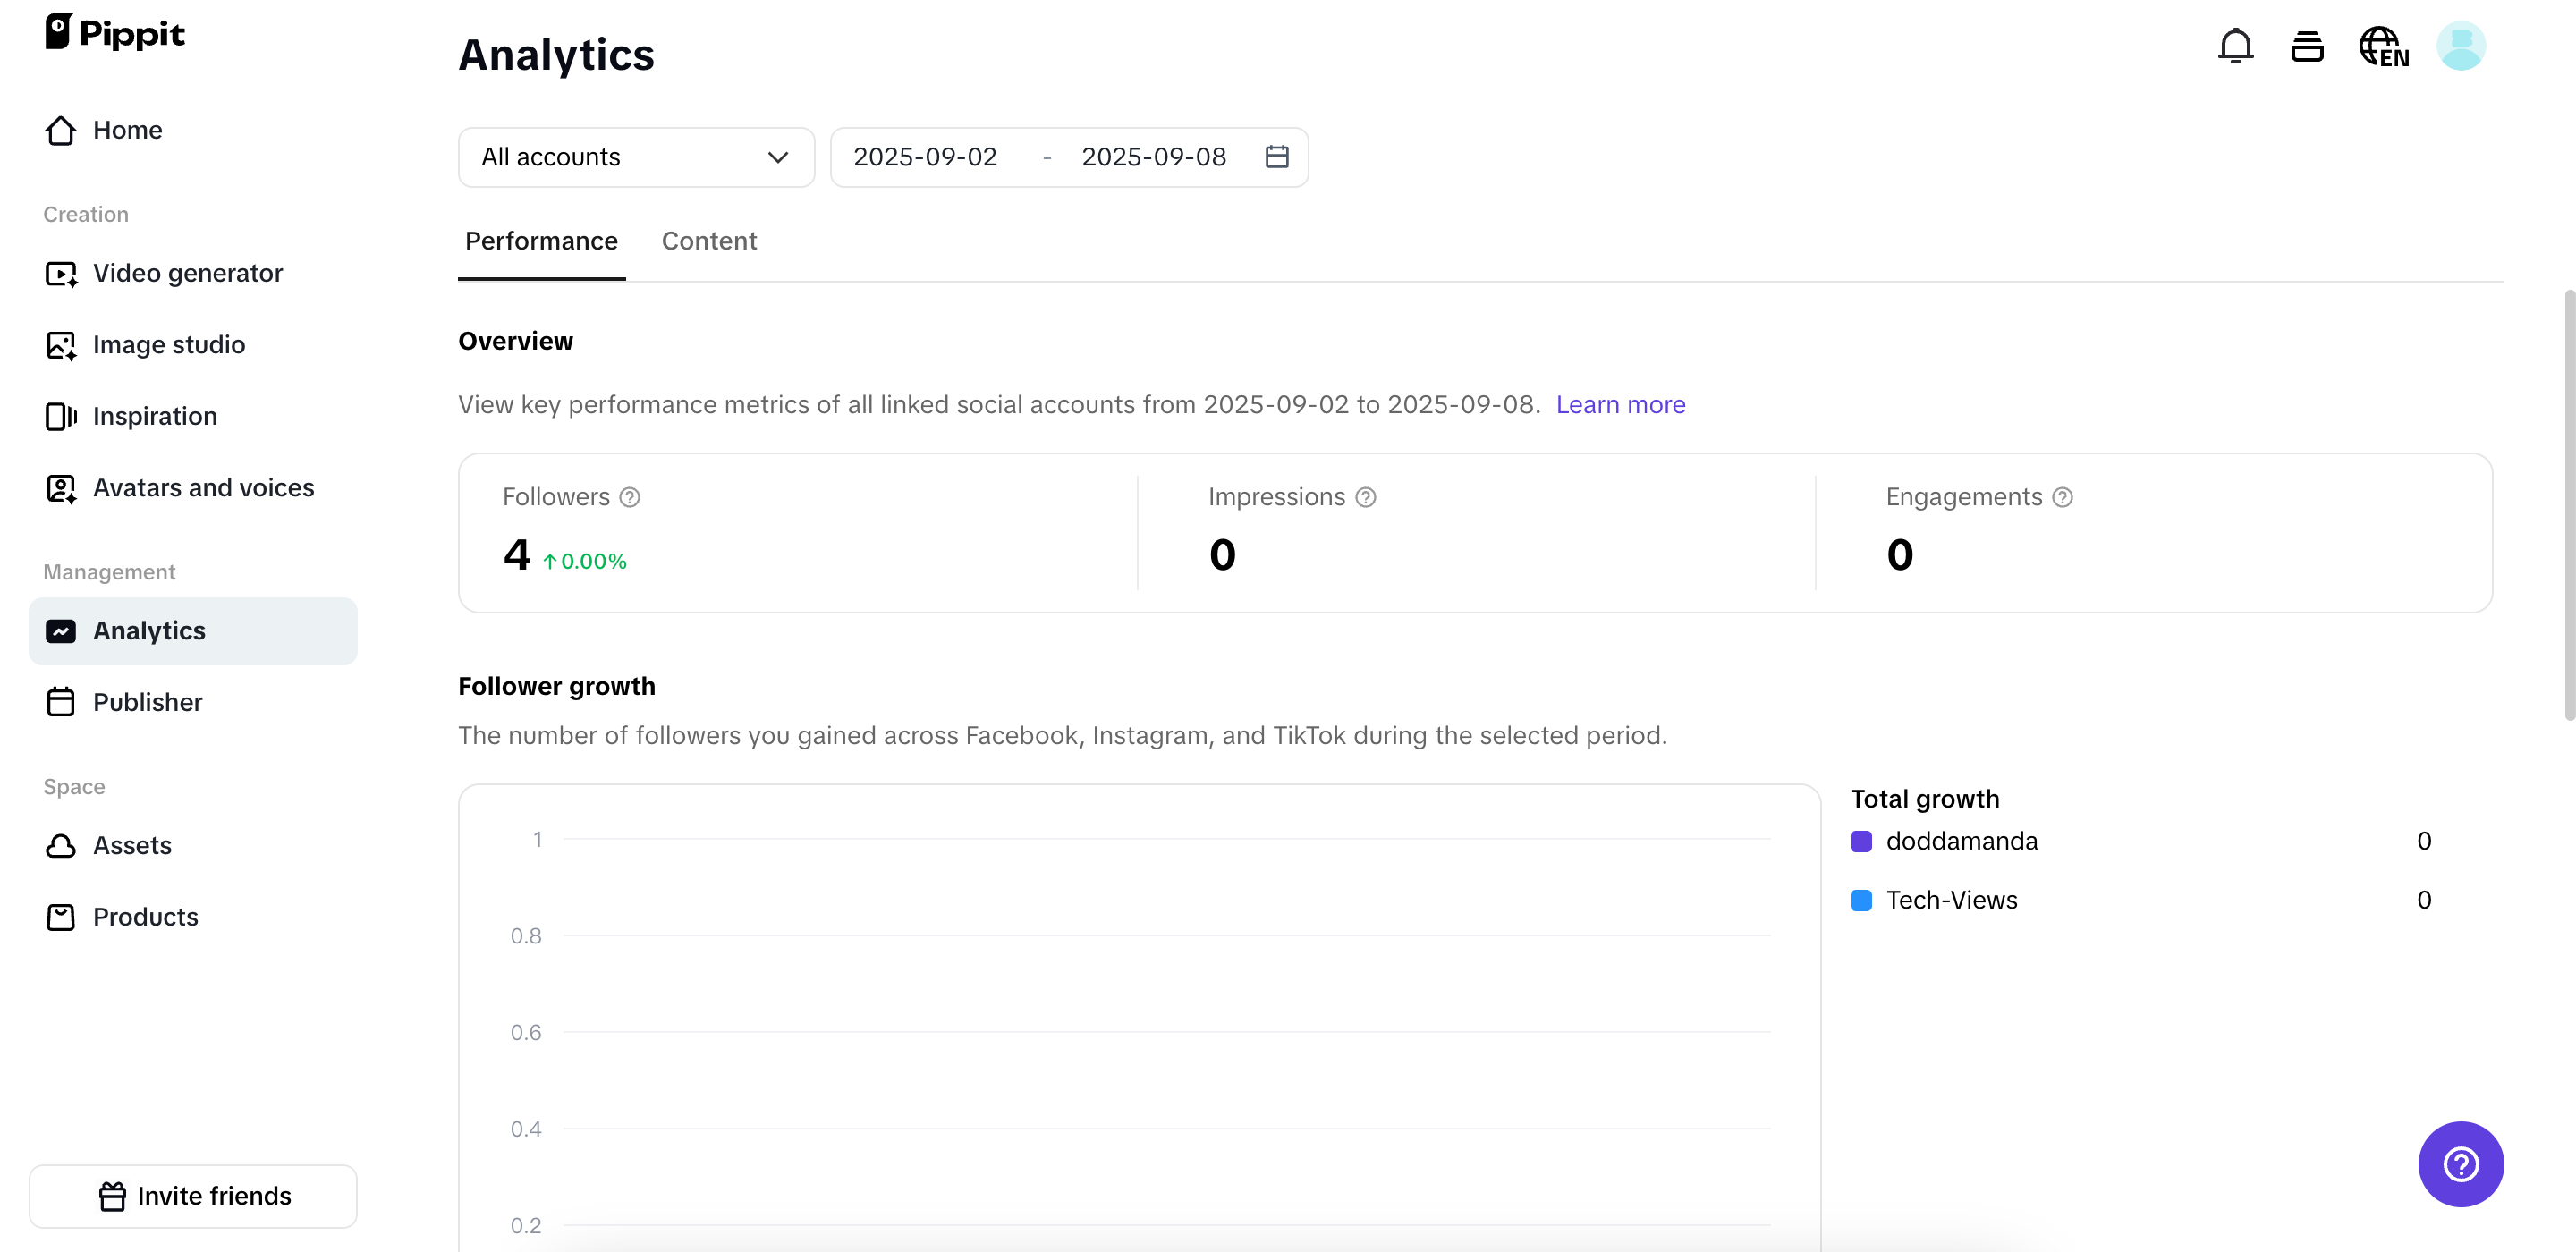Click the doddamanda purple legend swatch
Viewport: 2576px width, 1252px height.
1861,841
